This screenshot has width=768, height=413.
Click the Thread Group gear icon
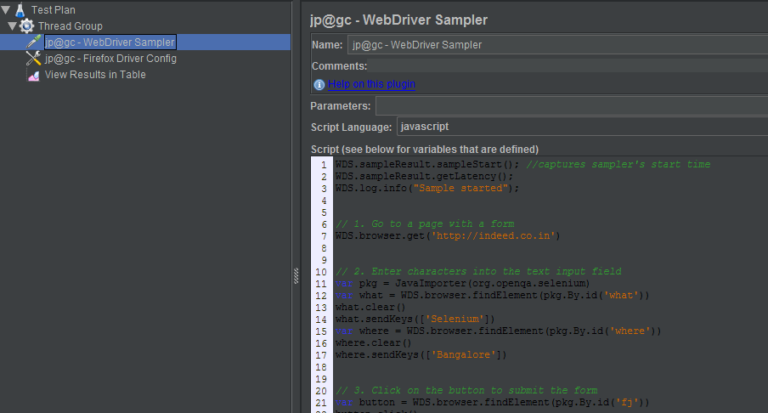(x=26, y=26)
